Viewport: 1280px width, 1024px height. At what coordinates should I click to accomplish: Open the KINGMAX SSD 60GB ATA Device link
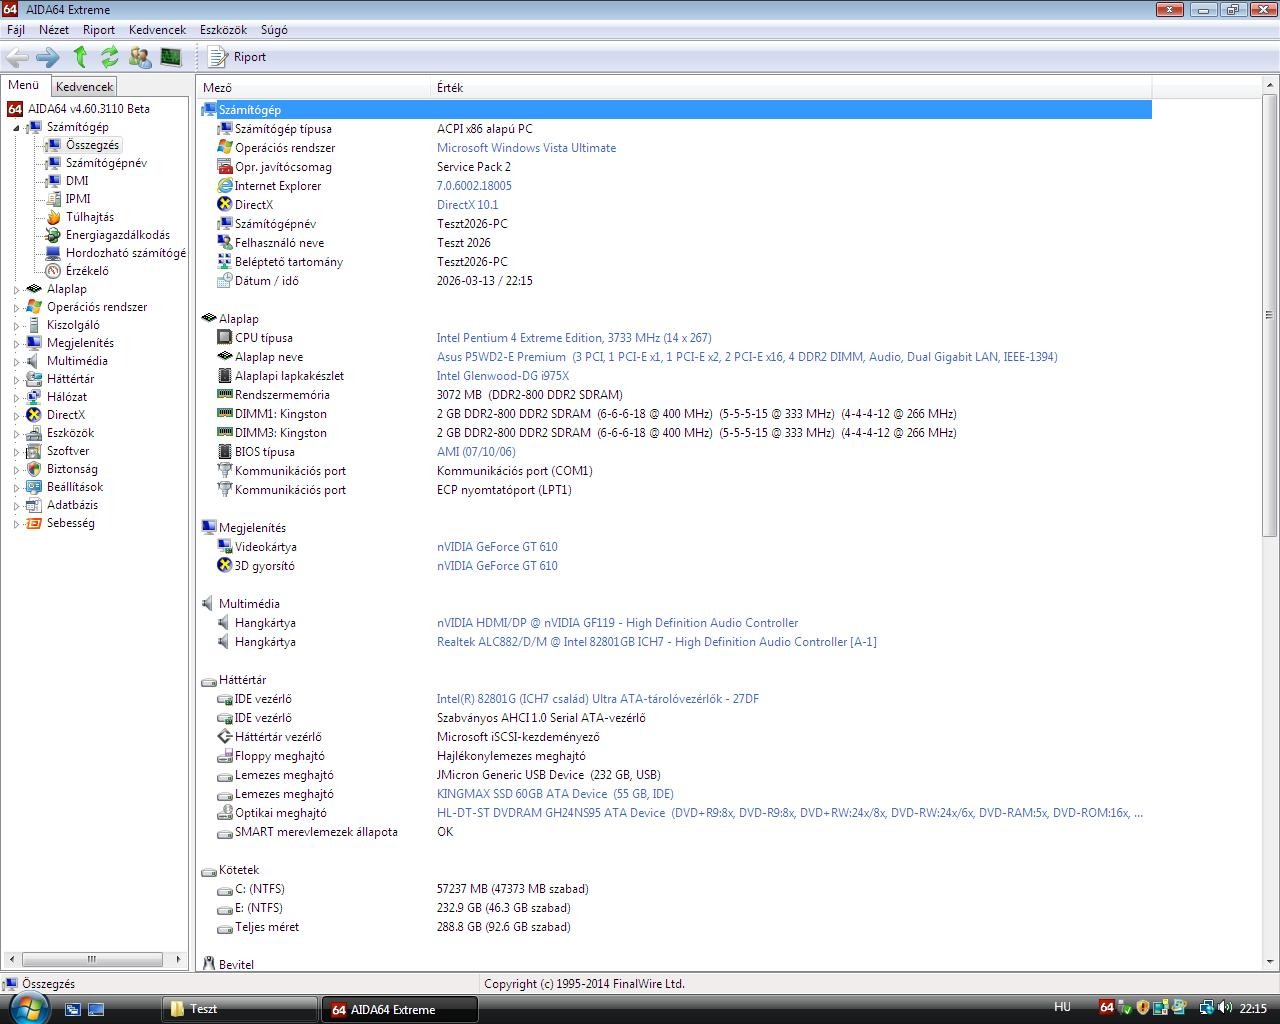click(x=555, y=794)
